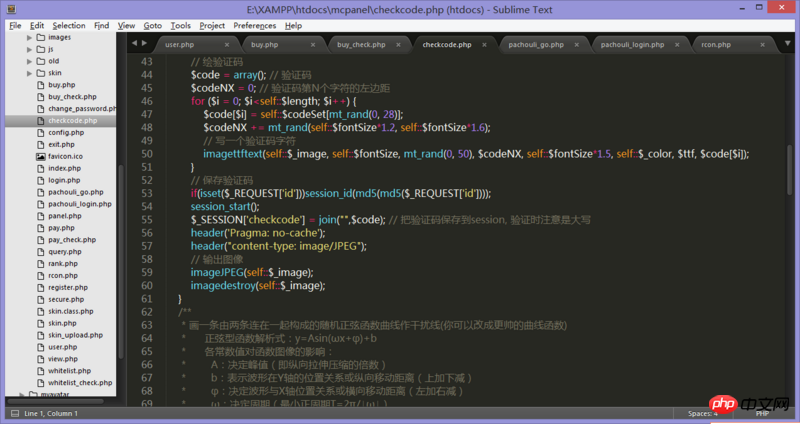Open the Preferences menu
This screenshot has width=800, height=424.
click(x=255, y=25)
